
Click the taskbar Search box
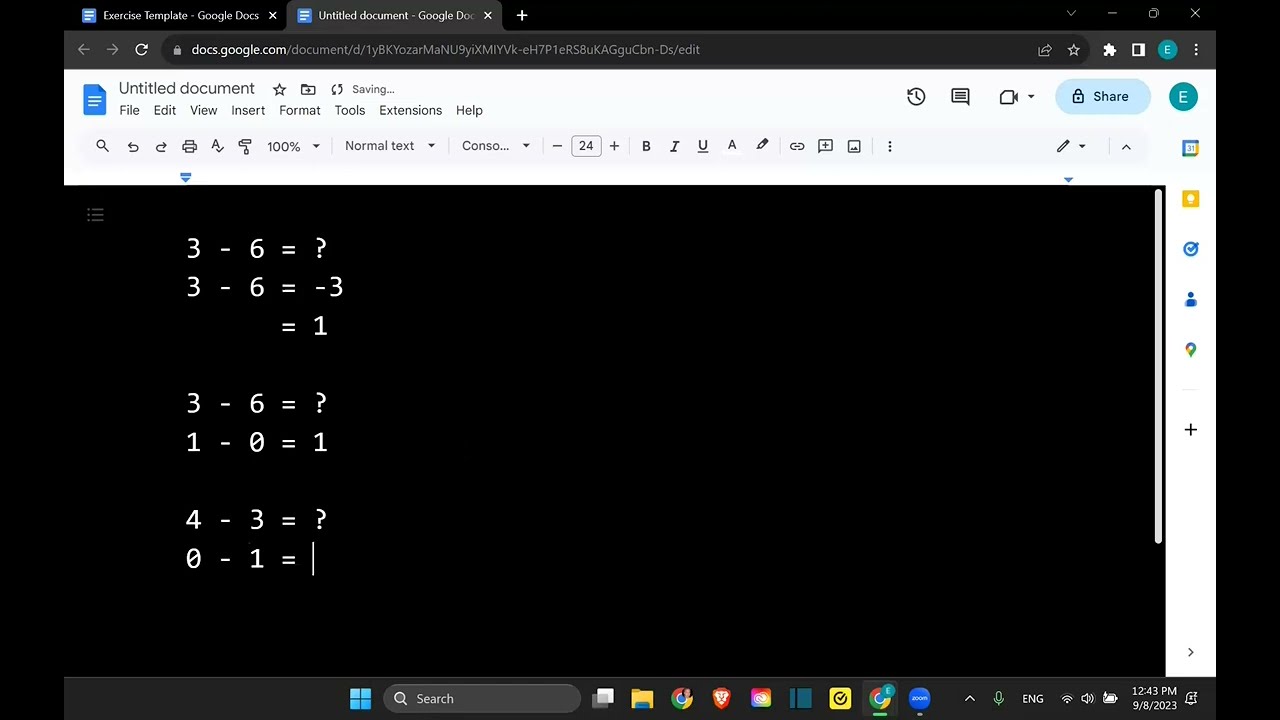[482, 699]
